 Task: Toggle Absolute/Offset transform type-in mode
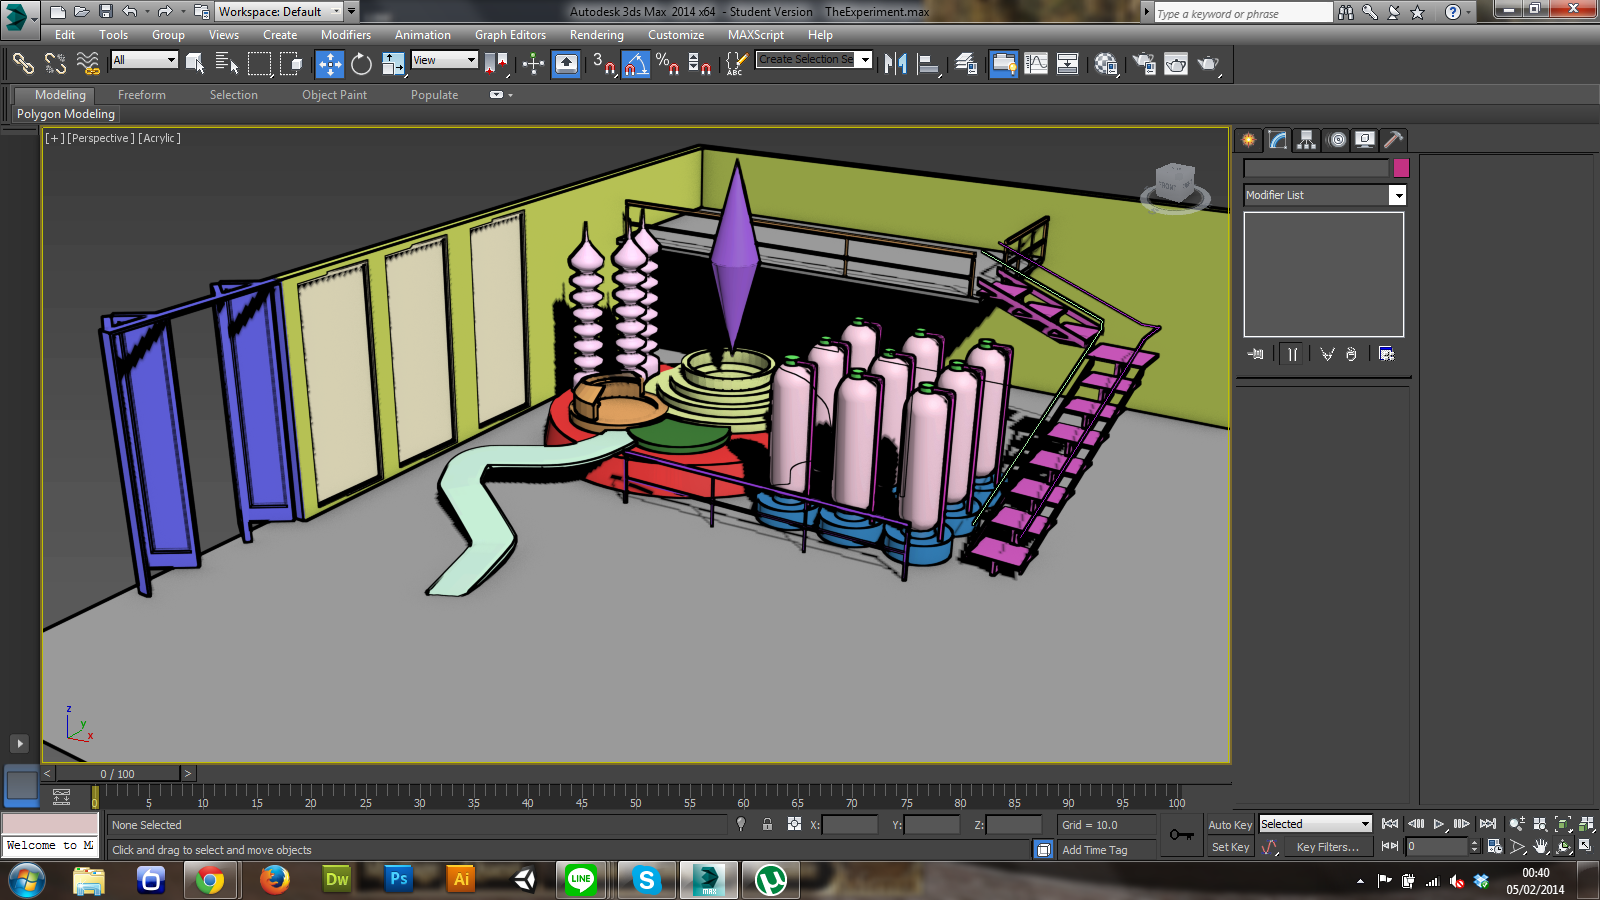pyautogui.click(x=794, y=825)
